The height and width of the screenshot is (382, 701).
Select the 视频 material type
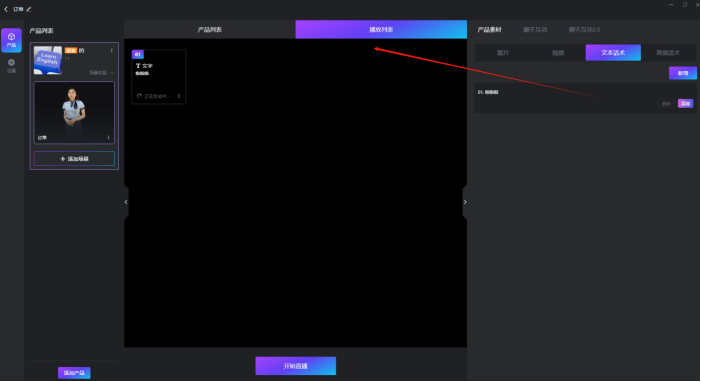[x=558, y=53]
